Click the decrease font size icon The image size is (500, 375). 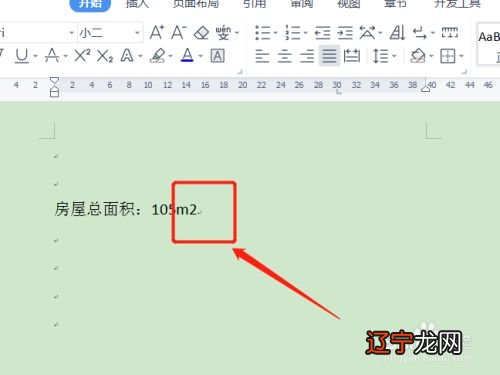click(178, 33)
